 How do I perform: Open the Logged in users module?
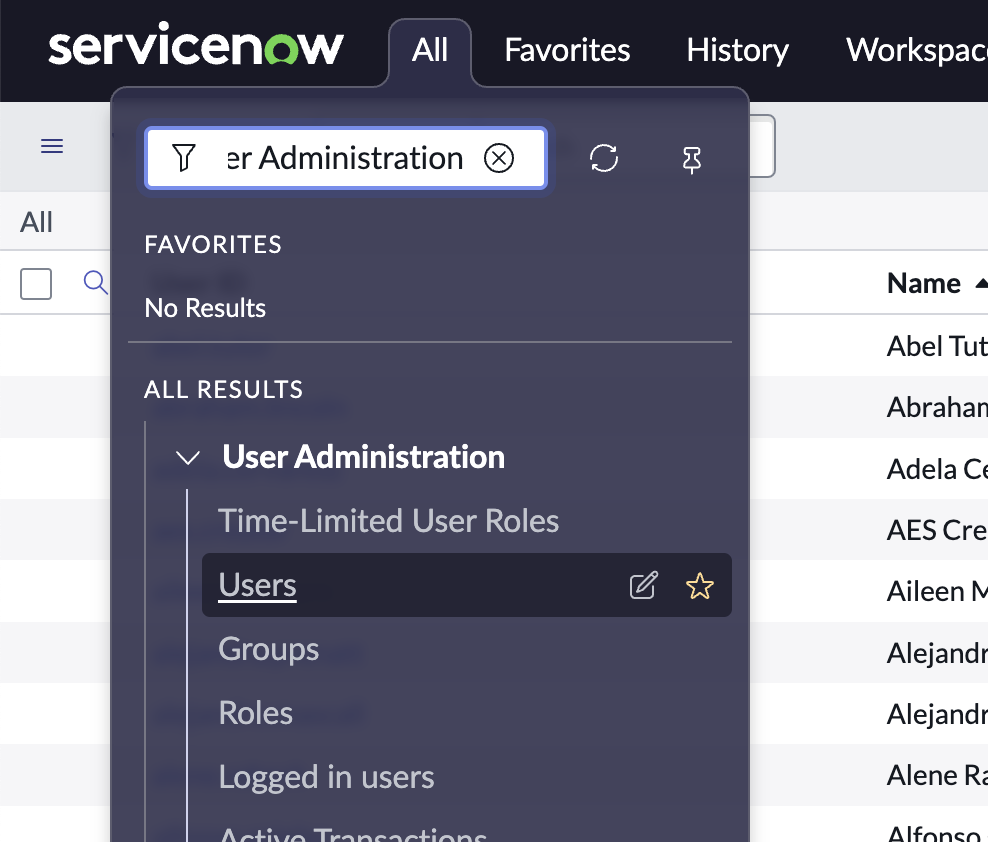(x=326, y=776)
